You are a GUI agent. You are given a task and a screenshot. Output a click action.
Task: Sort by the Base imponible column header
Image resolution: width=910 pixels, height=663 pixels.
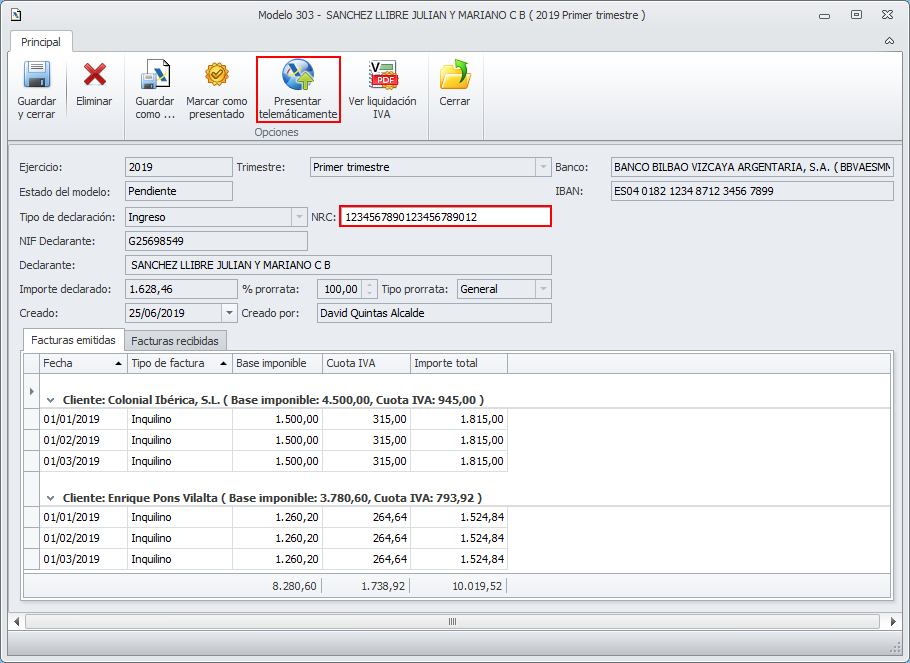point(277,363)
